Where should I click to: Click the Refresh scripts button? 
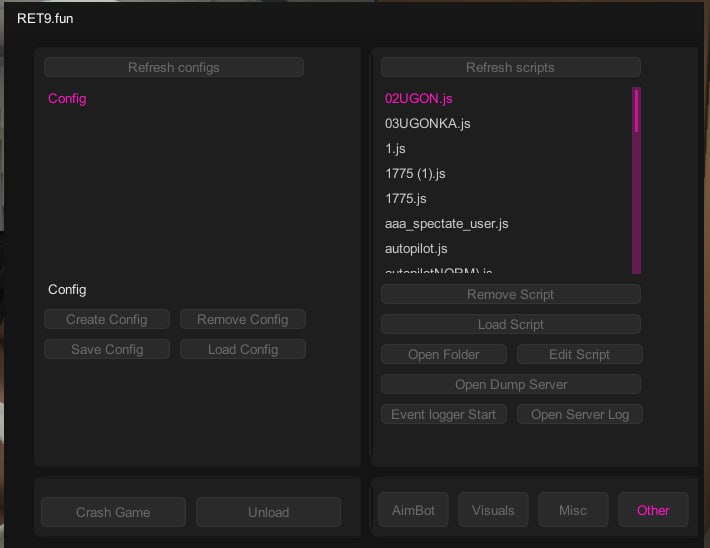coord(510,67)
